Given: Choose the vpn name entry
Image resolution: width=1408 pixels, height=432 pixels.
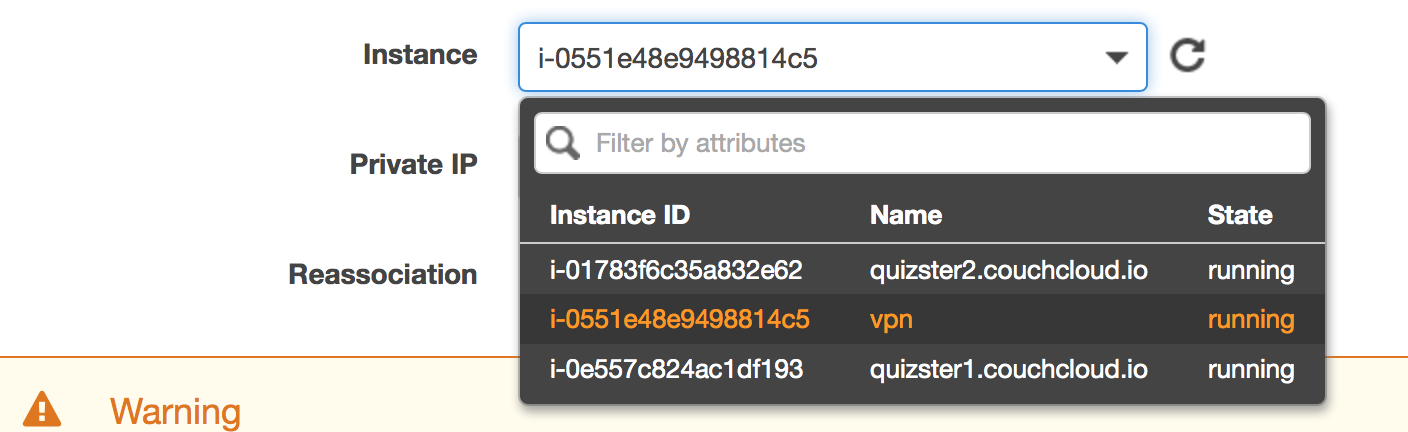Looking at the screenshot, I should (x=891, y=320).
